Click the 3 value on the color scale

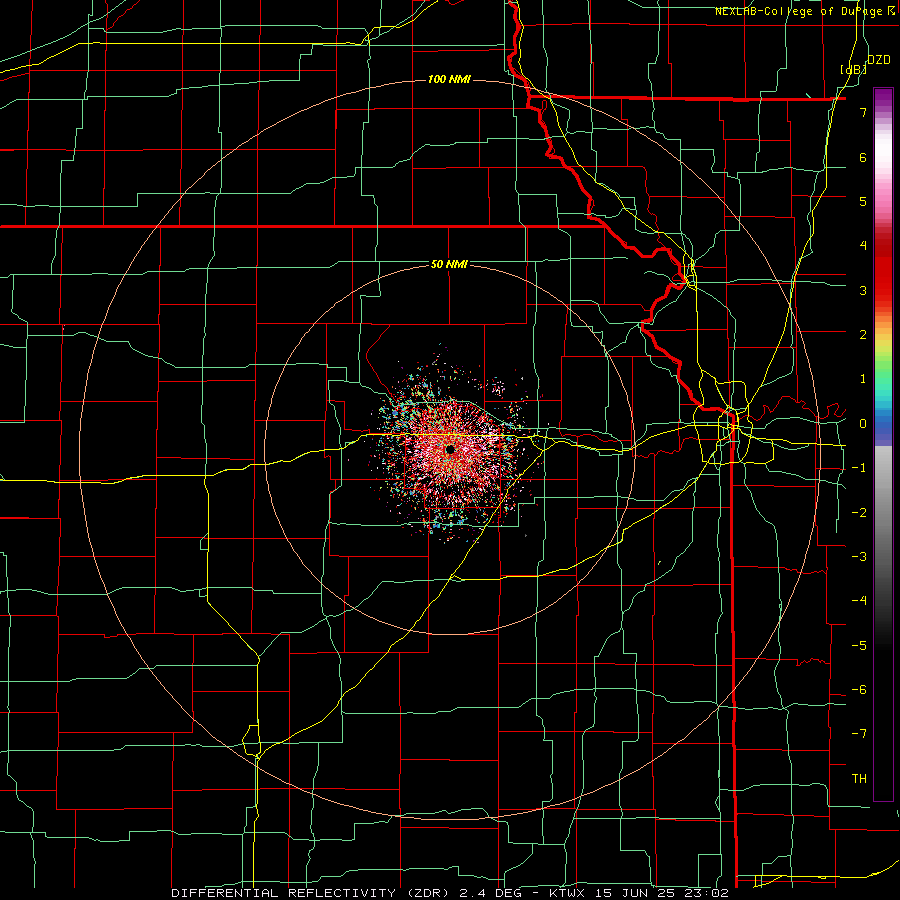[x=863, y=290]
